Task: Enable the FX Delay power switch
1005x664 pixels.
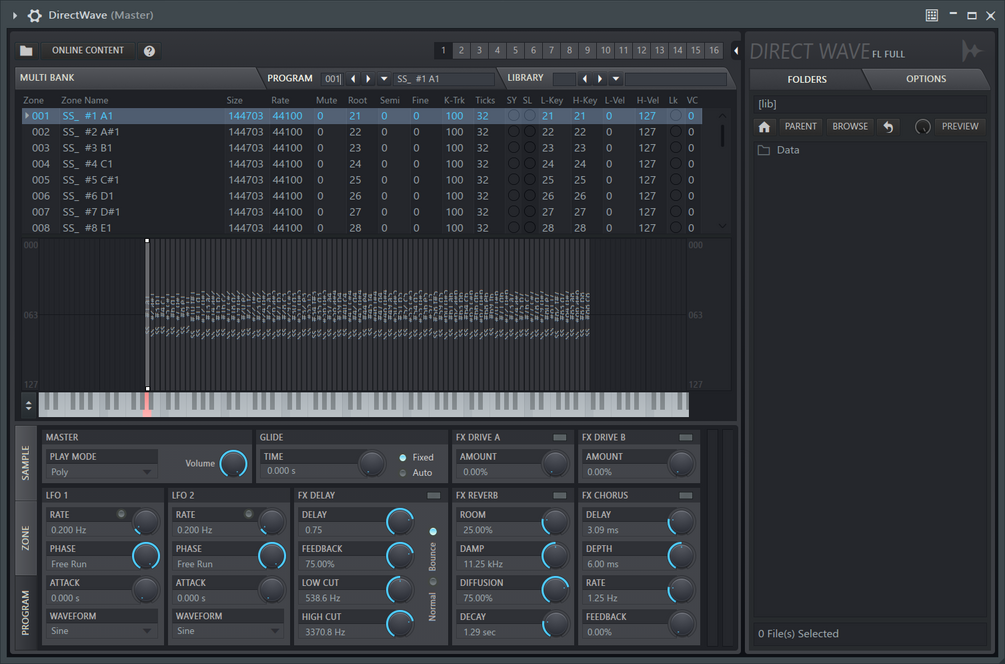Action: click(x=434, y=495)
